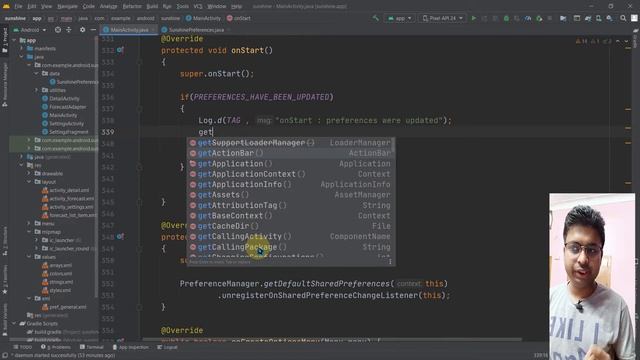Click the Make Project hammer icon
640x360 pixels.
376,18
